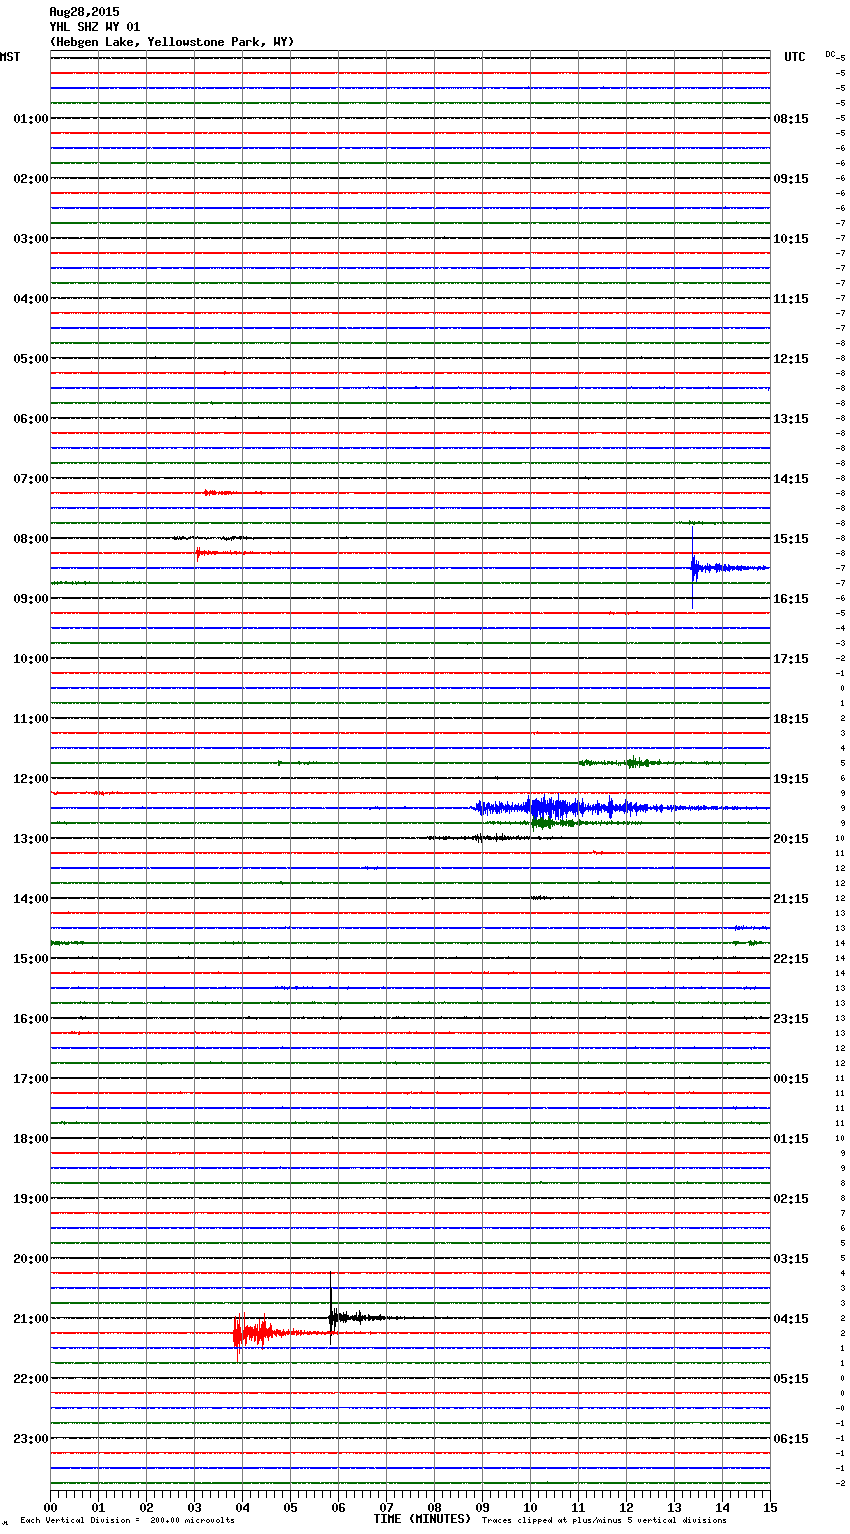Click the TIME (MINUTES) axis label
This screenshot has height=1534, width=850.
422,1519
